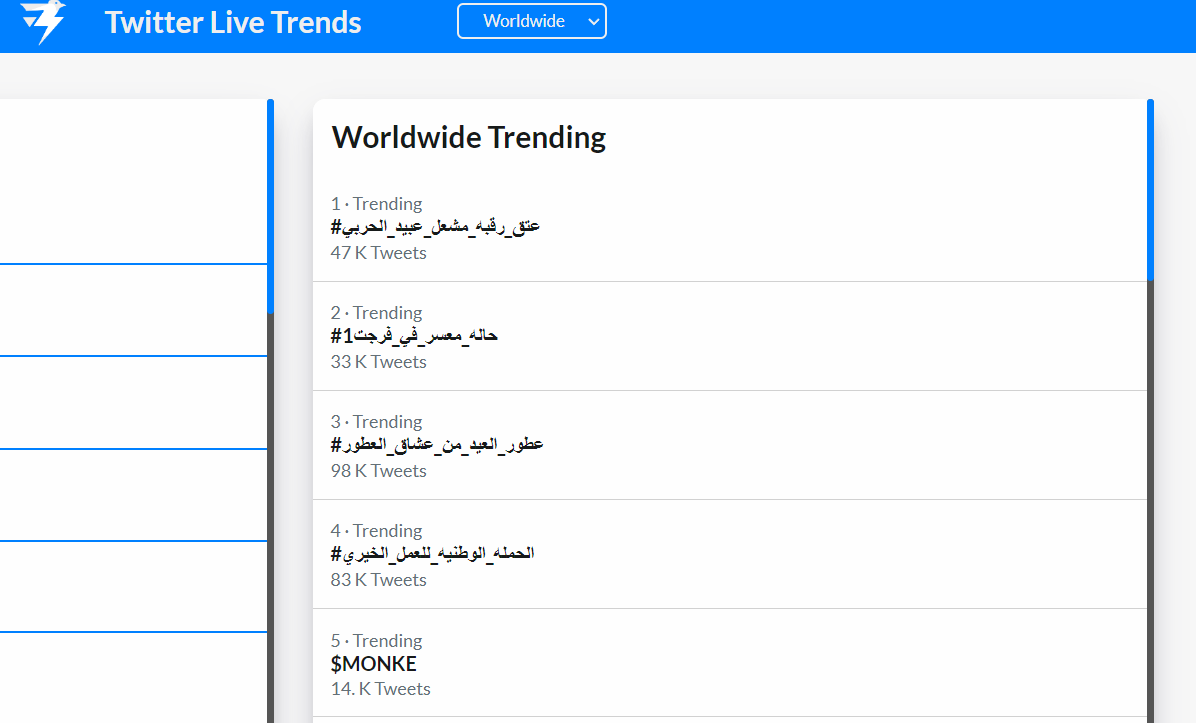The width and height of the screenshot is (1196, 723).
Task: Select the '14. K Tweets' count
Action: pyautogui.click(x=381, y=689)
